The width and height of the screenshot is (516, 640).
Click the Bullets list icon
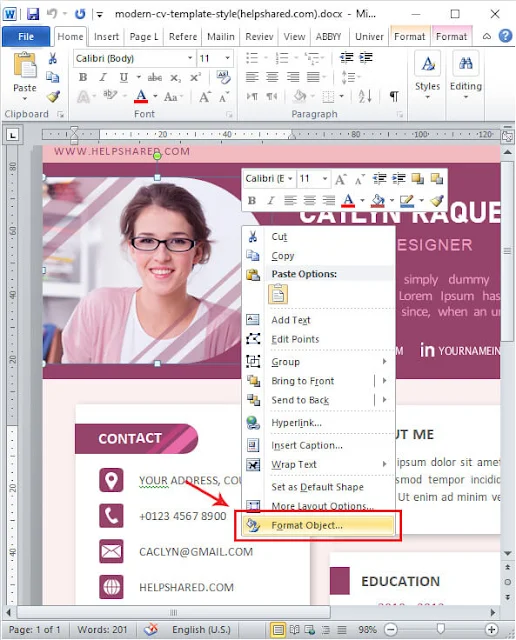click(x=252, y=58)
